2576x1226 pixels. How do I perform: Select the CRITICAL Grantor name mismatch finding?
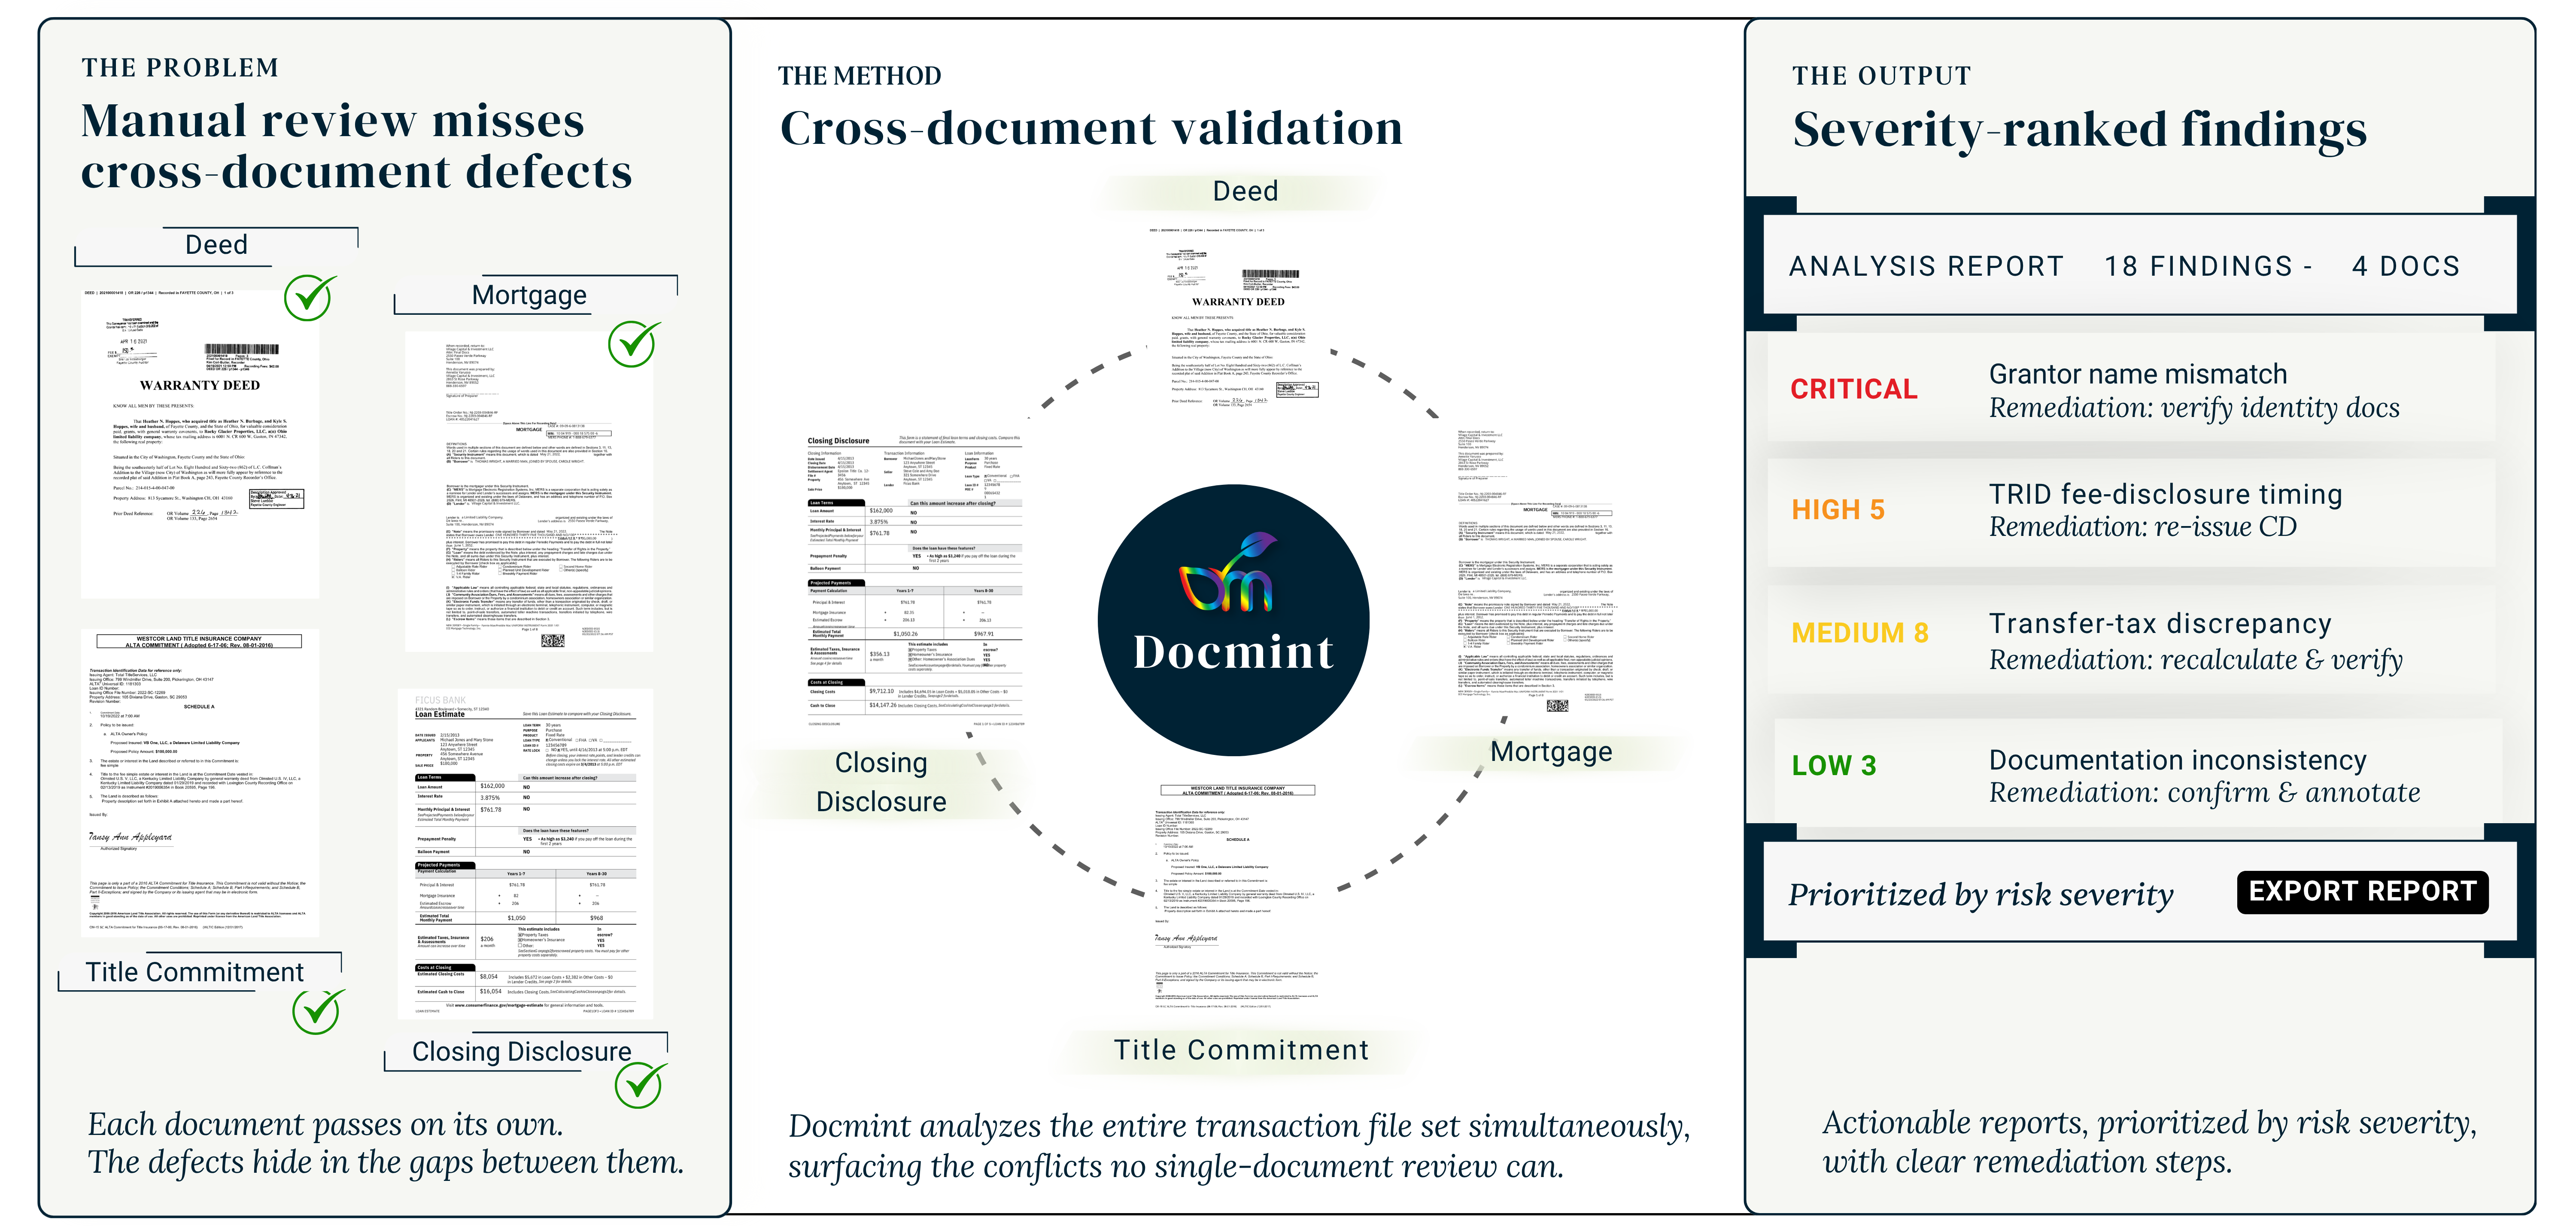pyautogui.click(x=2131, y=389)
